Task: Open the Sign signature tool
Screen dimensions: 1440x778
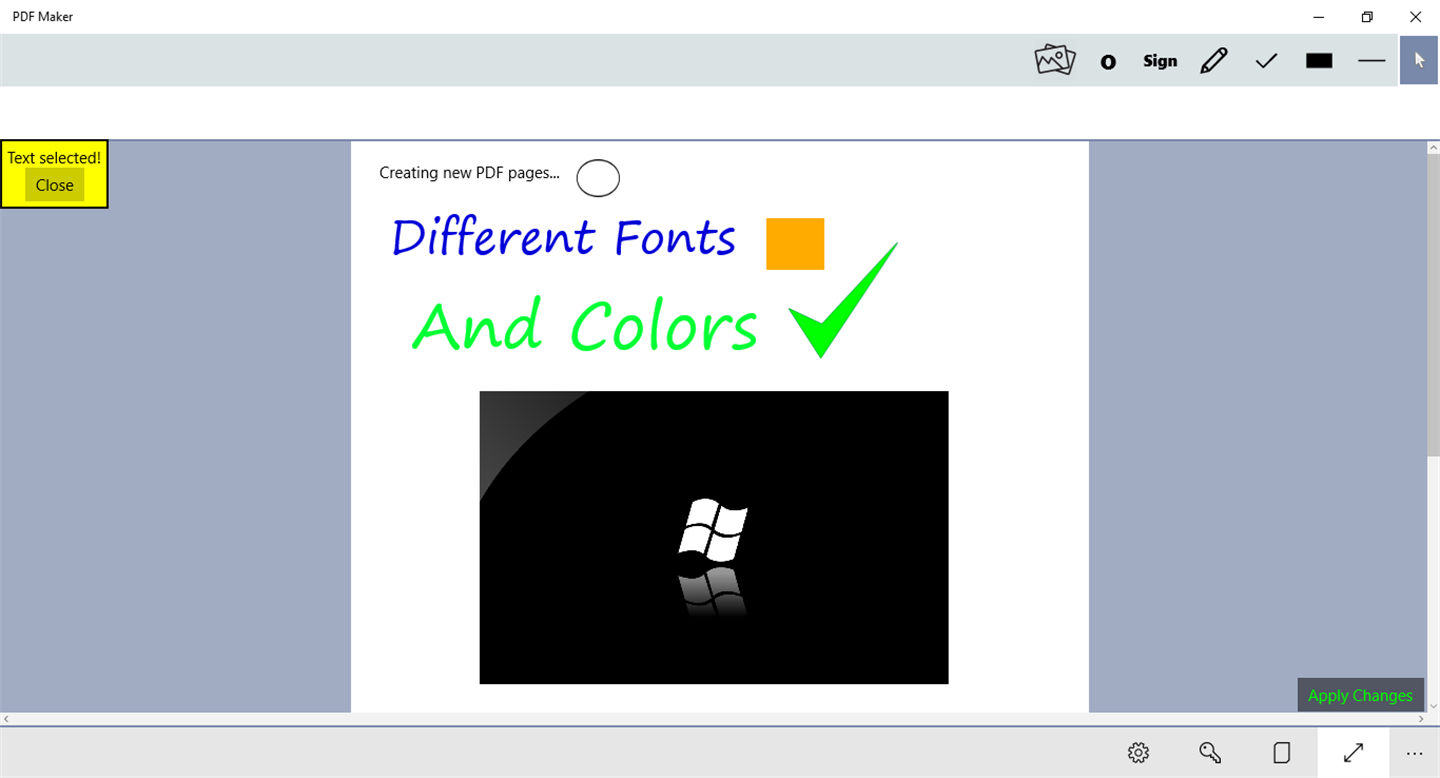Action: (1160, 61)
